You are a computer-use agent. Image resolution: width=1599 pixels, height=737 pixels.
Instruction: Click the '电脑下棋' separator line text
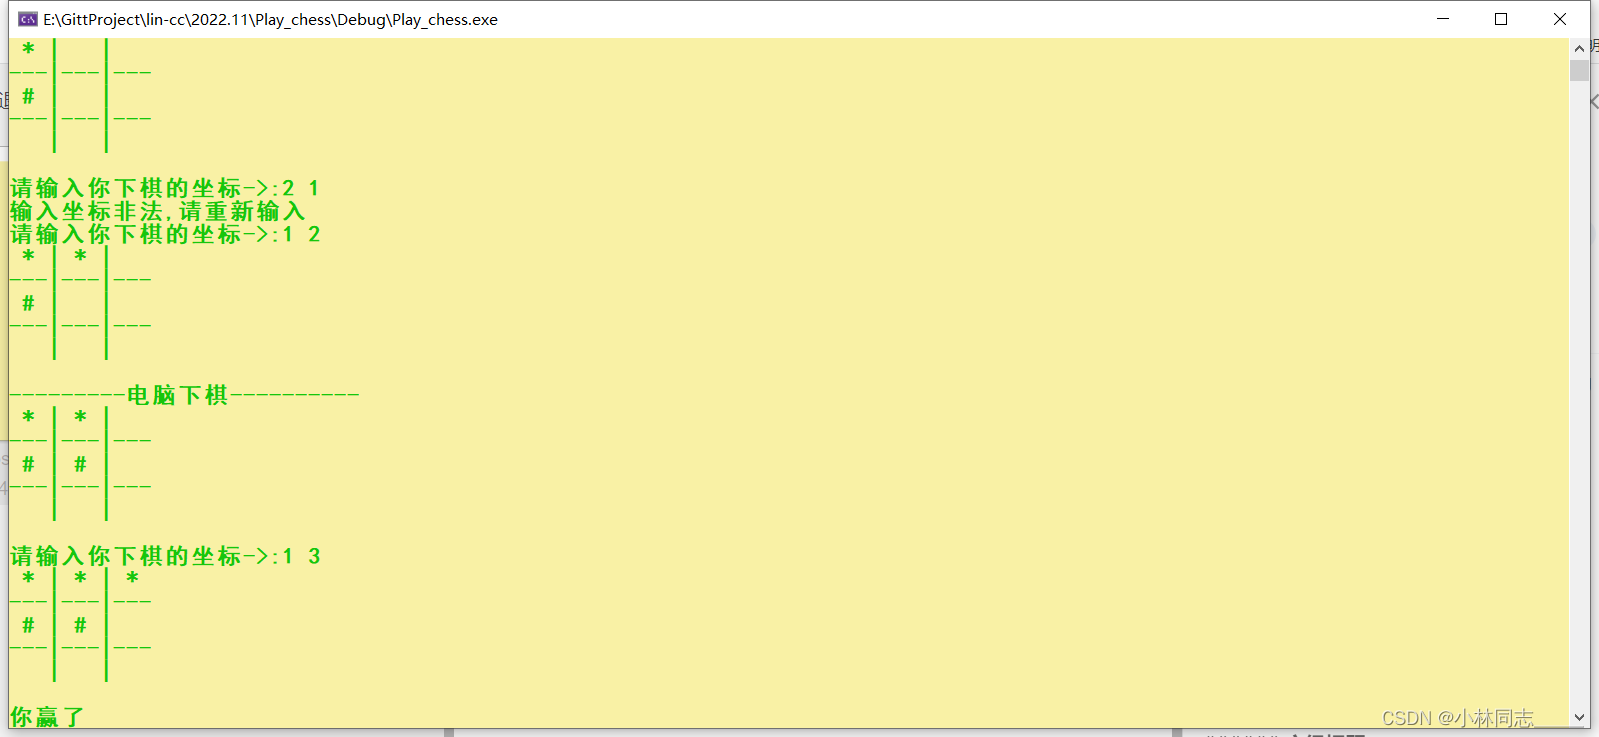tap(184, 395)
